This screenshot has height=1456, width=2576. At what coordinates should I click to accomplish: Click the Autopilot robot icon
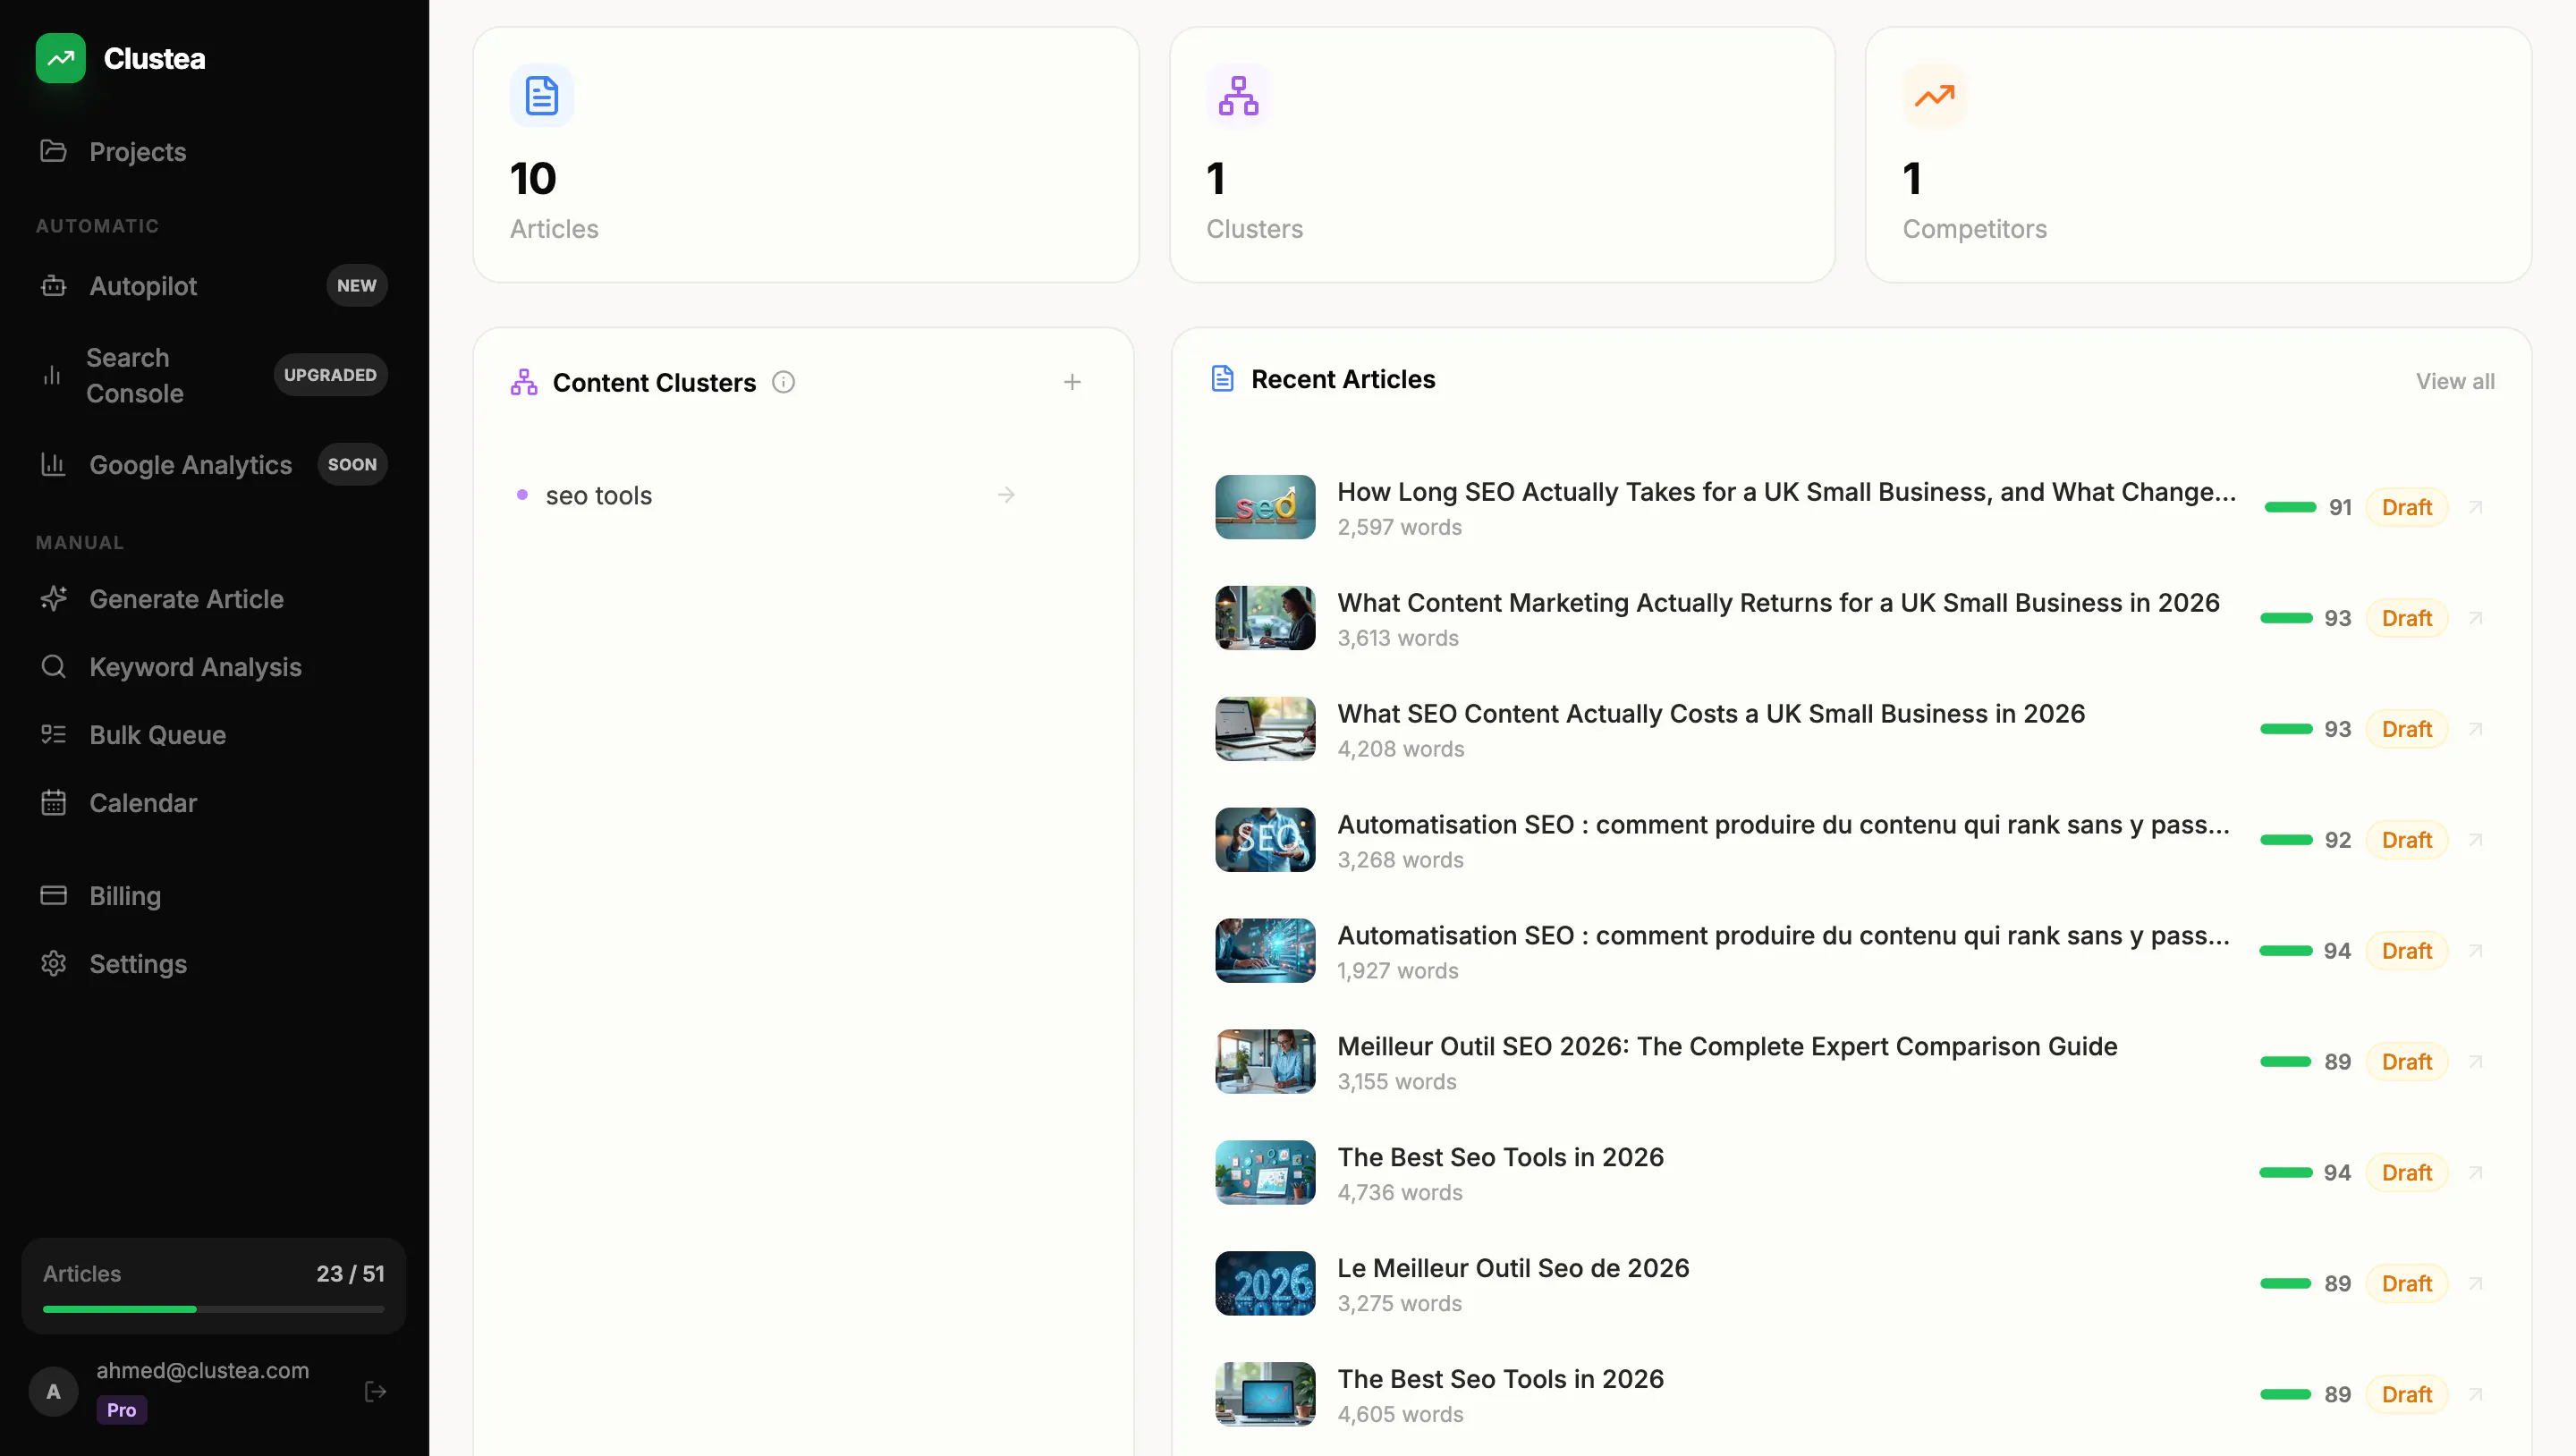point(53,286)
